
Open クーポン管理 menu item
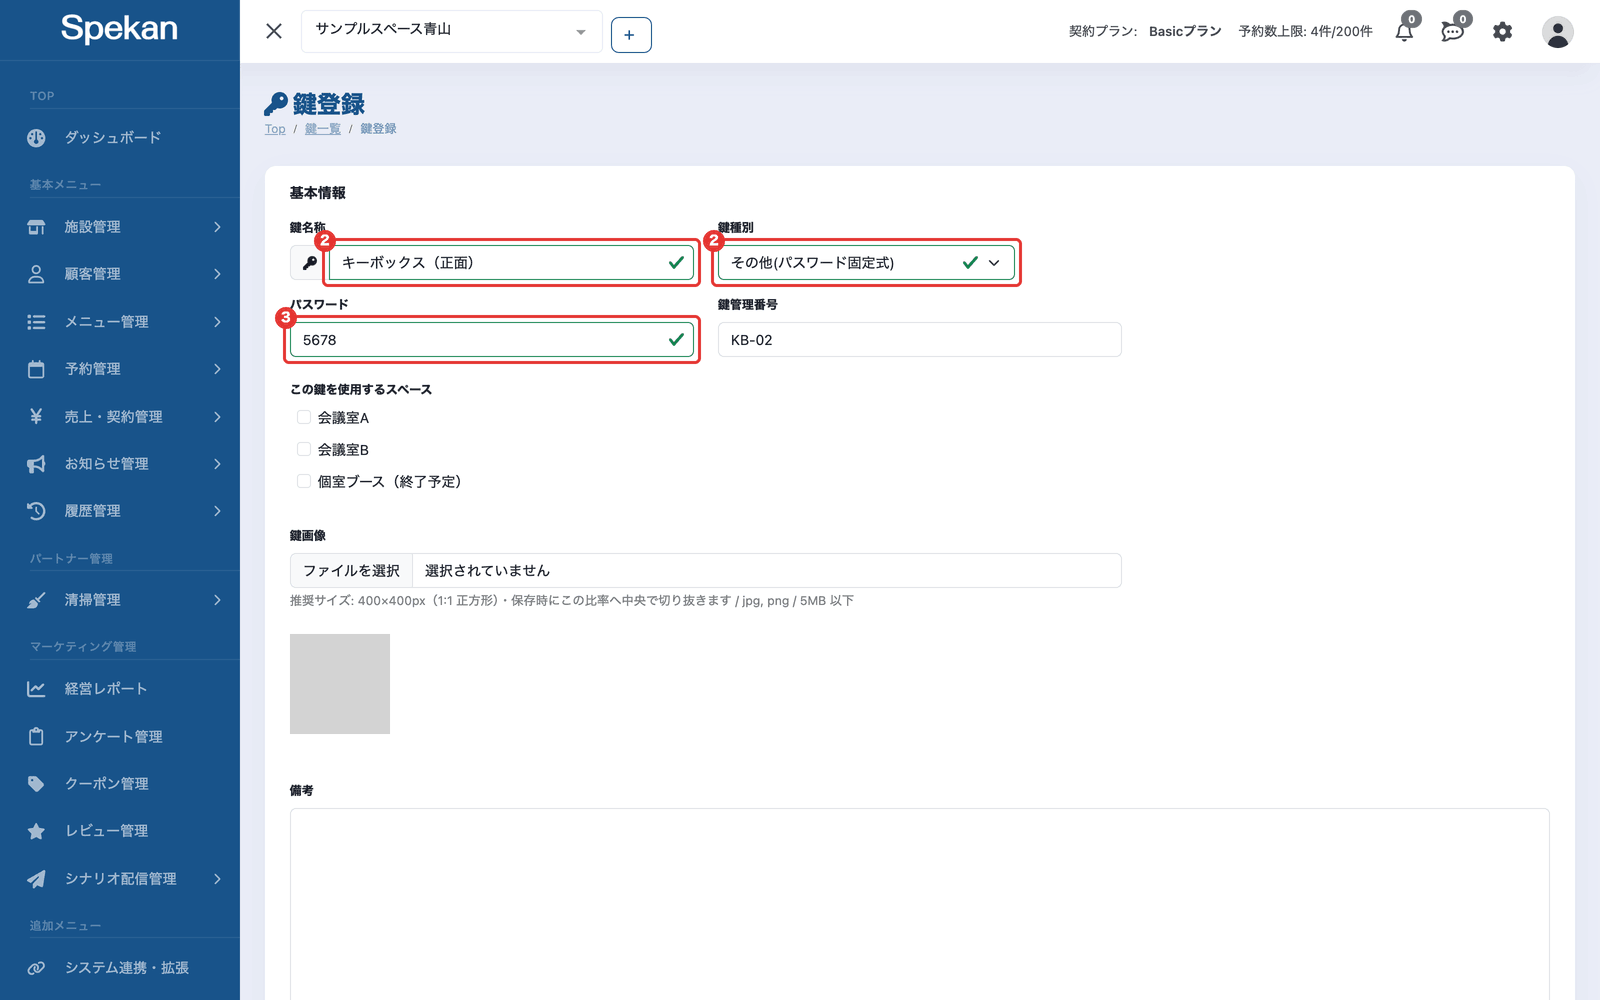[x=120, y=784]
